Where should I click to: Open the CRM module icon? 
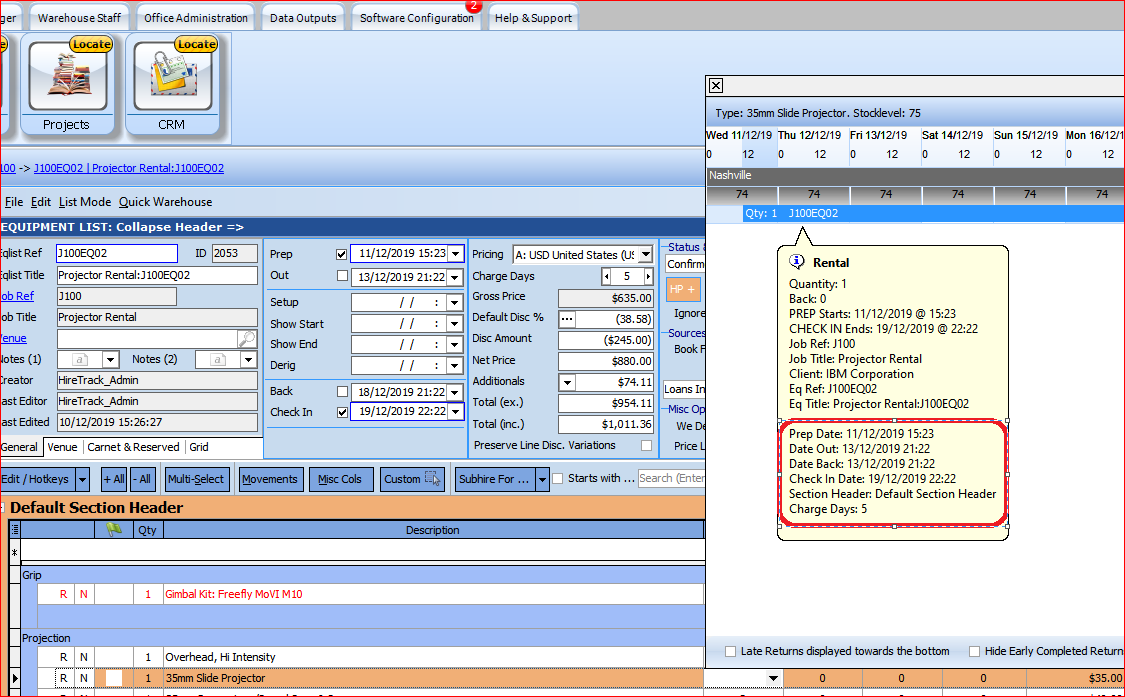point(171,81)
